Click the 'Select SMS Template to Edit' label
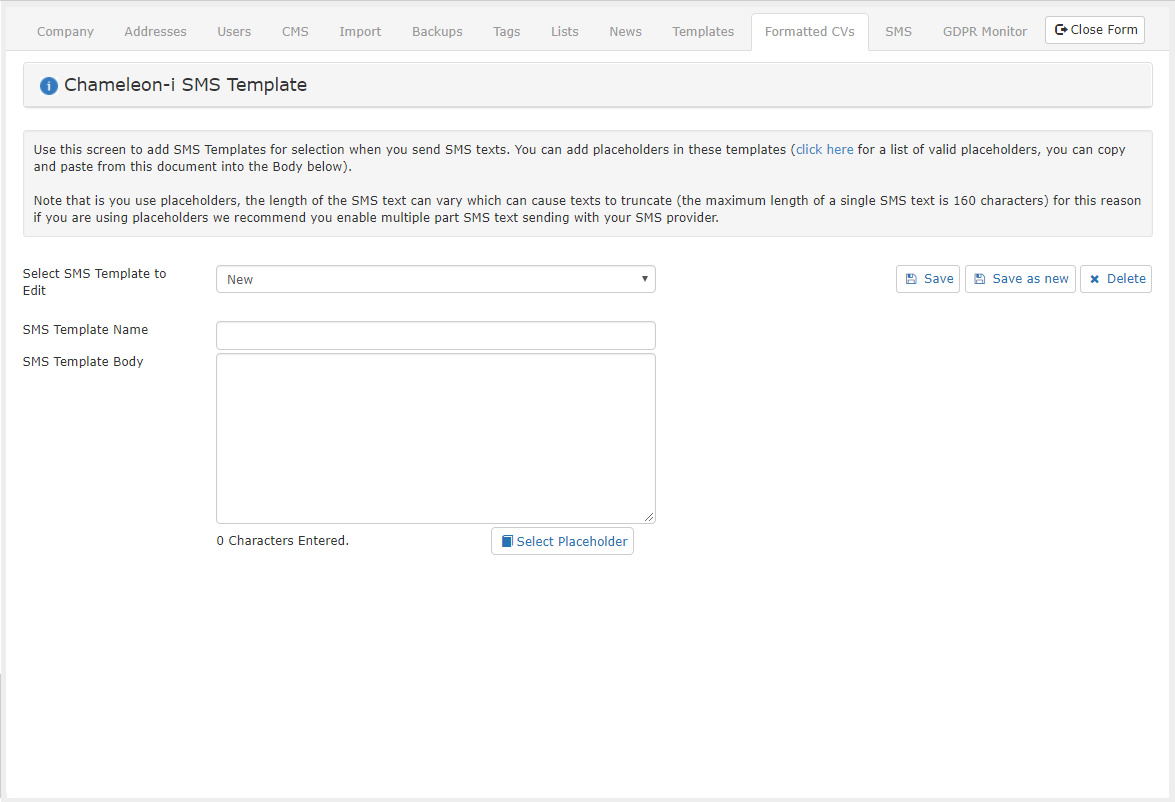This screenshot has width=1175, height=802. [x=94, y=282]
